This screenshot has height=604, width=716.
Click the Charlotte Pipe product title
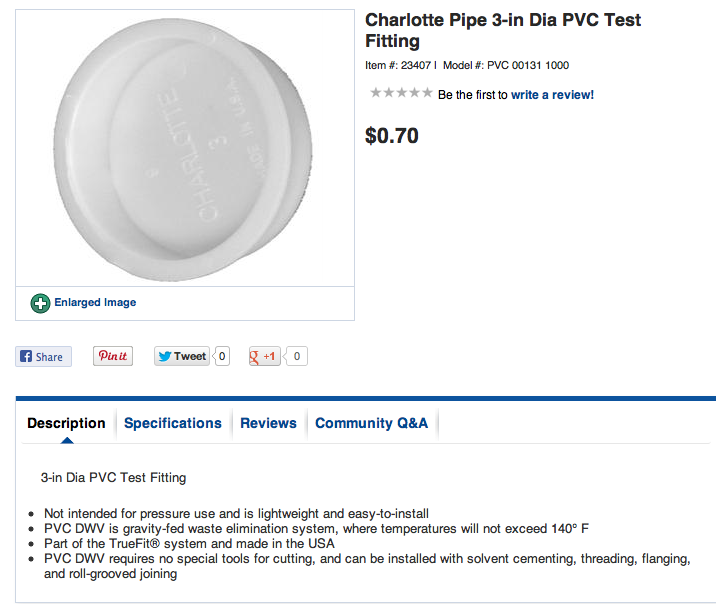pos(502,30)
